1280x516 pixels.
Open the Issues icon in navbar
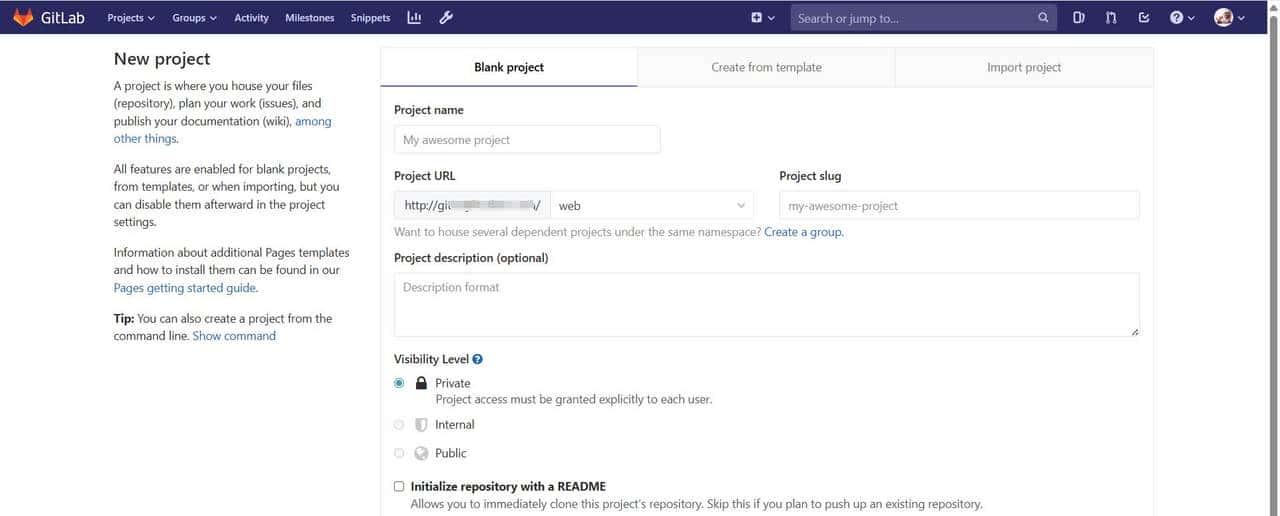tap(1079, 17)
